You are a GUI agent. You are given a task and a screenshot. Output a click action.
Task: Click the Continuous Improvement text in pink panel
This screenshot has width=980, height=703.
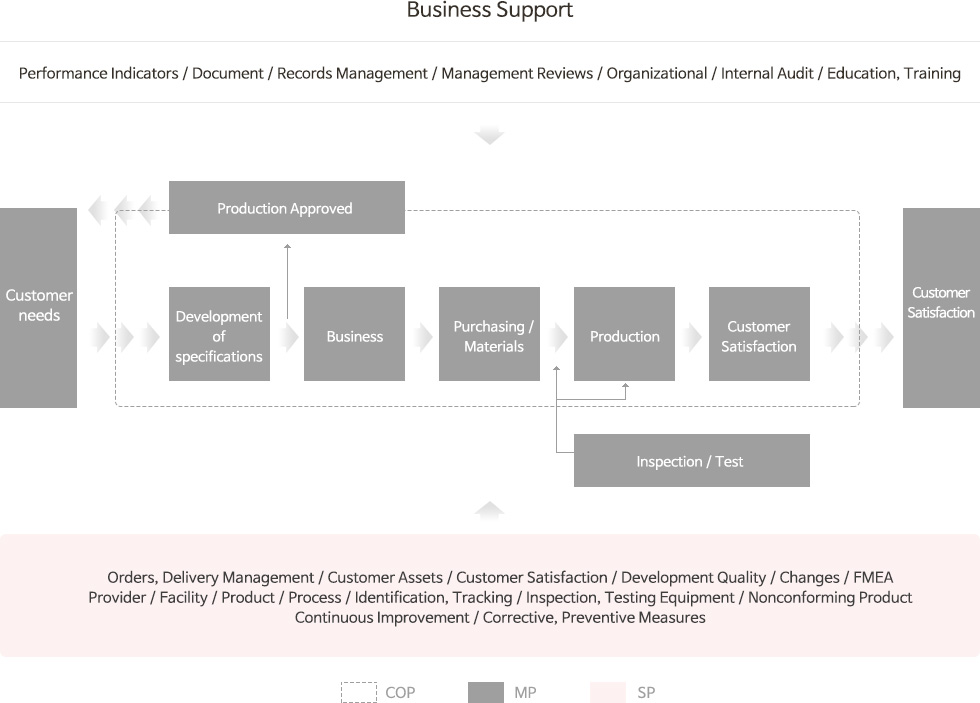click(382, 617)
